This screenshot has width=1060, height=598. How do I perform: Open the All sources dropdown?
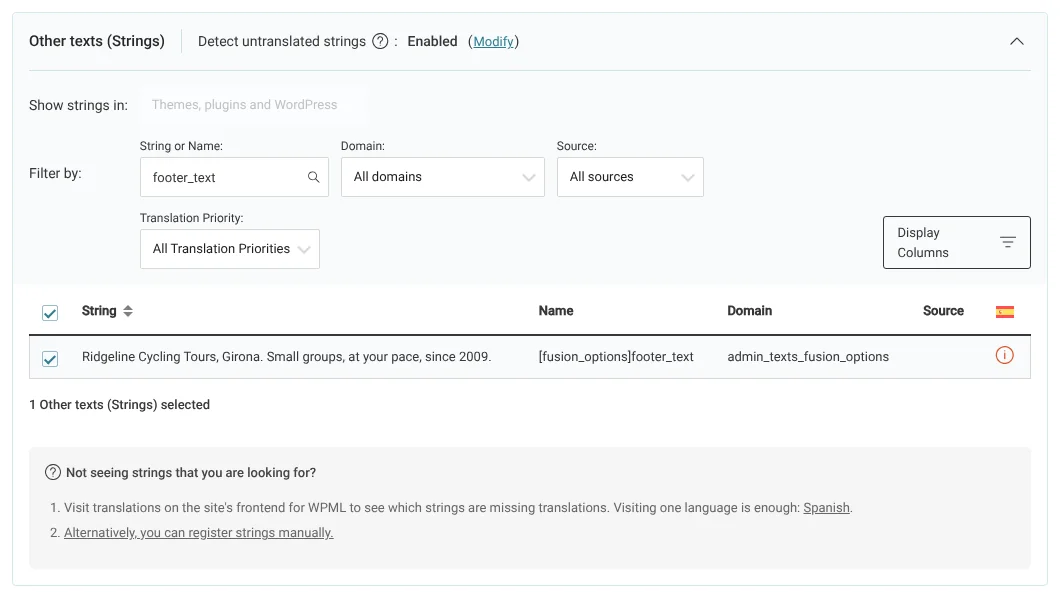(630, 177)
